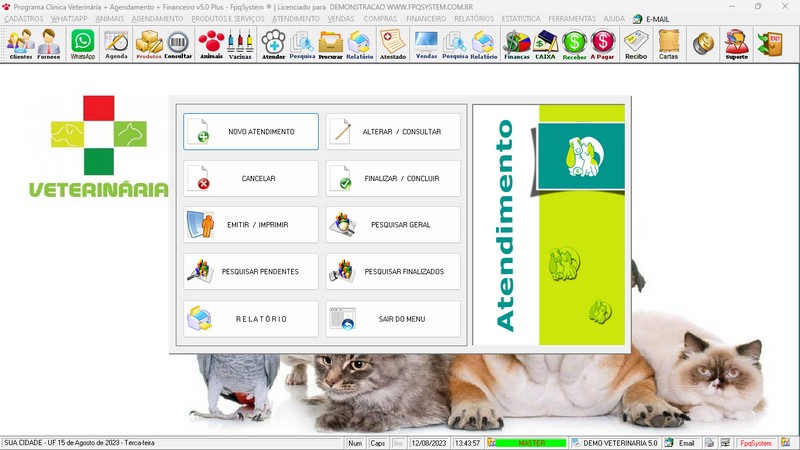Image resolution: width=800 pixels, height=450 pixels.
Task: Open the FINANCEIRO menu
Action: [426, 19]
